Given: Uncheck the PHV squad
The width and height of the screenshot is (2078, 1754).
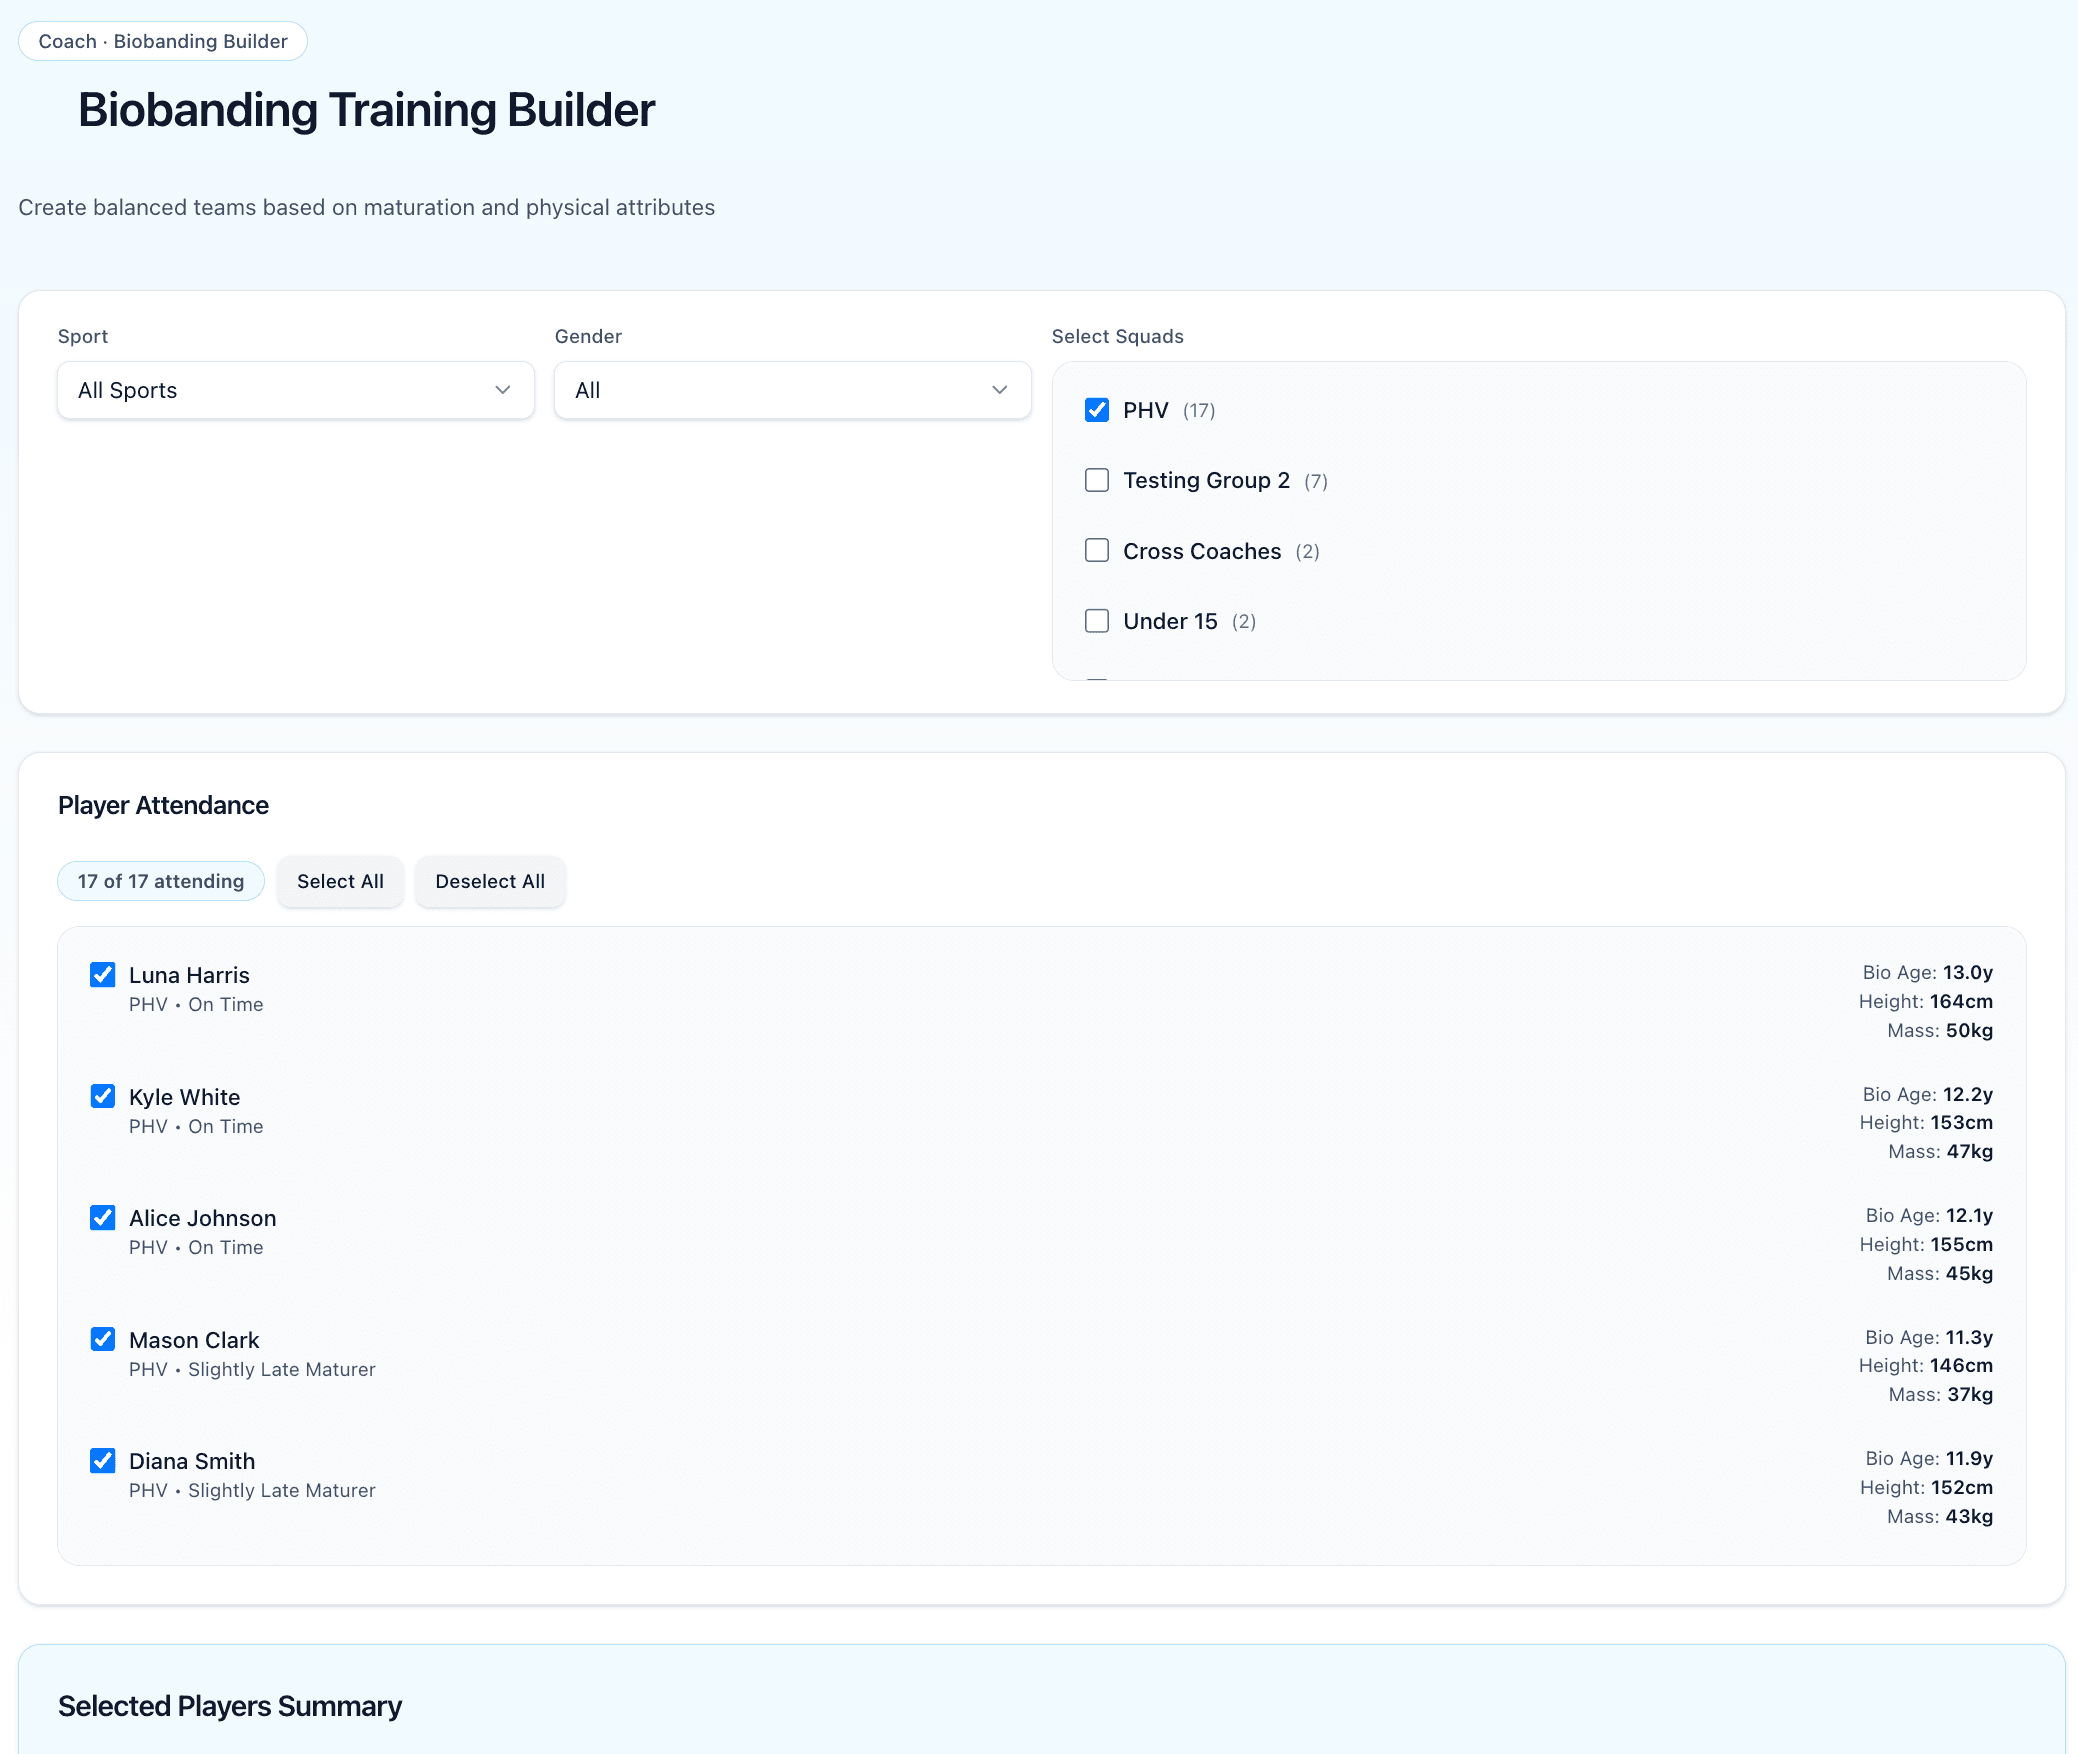Looking at the screenshot, I should [x=1096, y=409].
